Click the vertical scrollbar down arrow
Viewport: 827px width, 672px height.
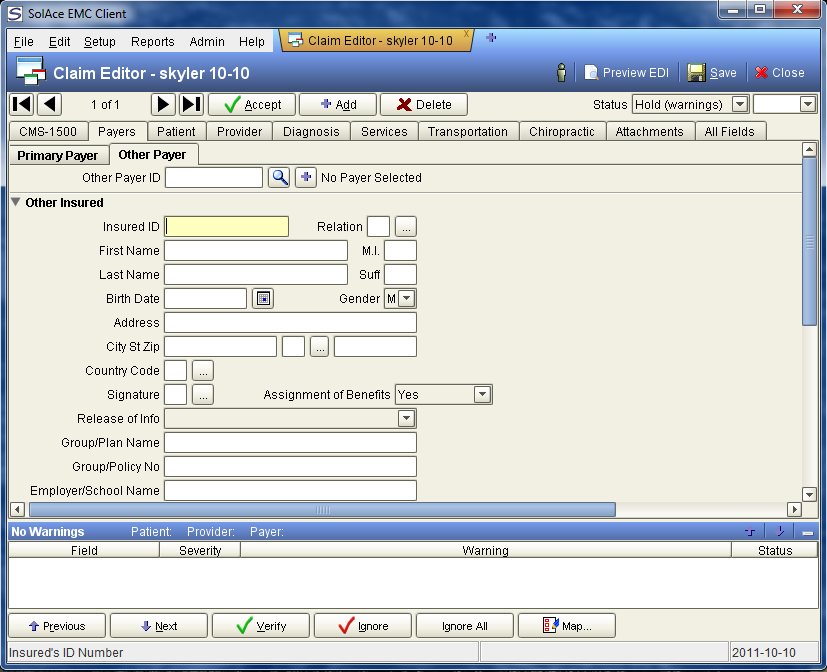coord(809,495)
